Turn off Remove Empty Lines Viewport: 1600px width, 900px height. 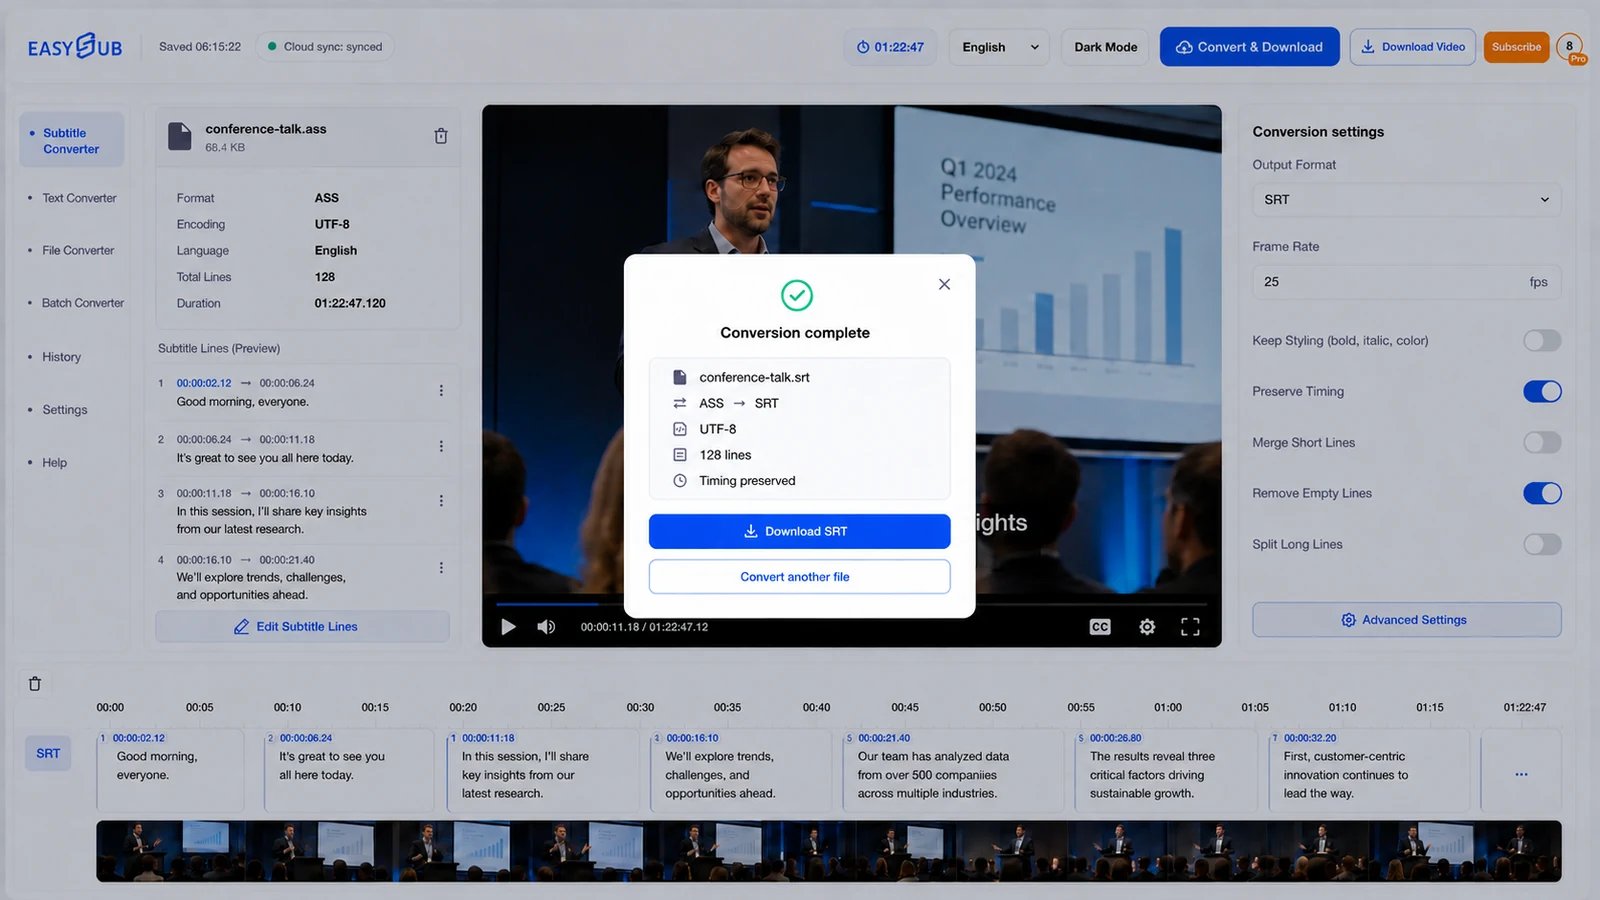[x=1542, y=494]
